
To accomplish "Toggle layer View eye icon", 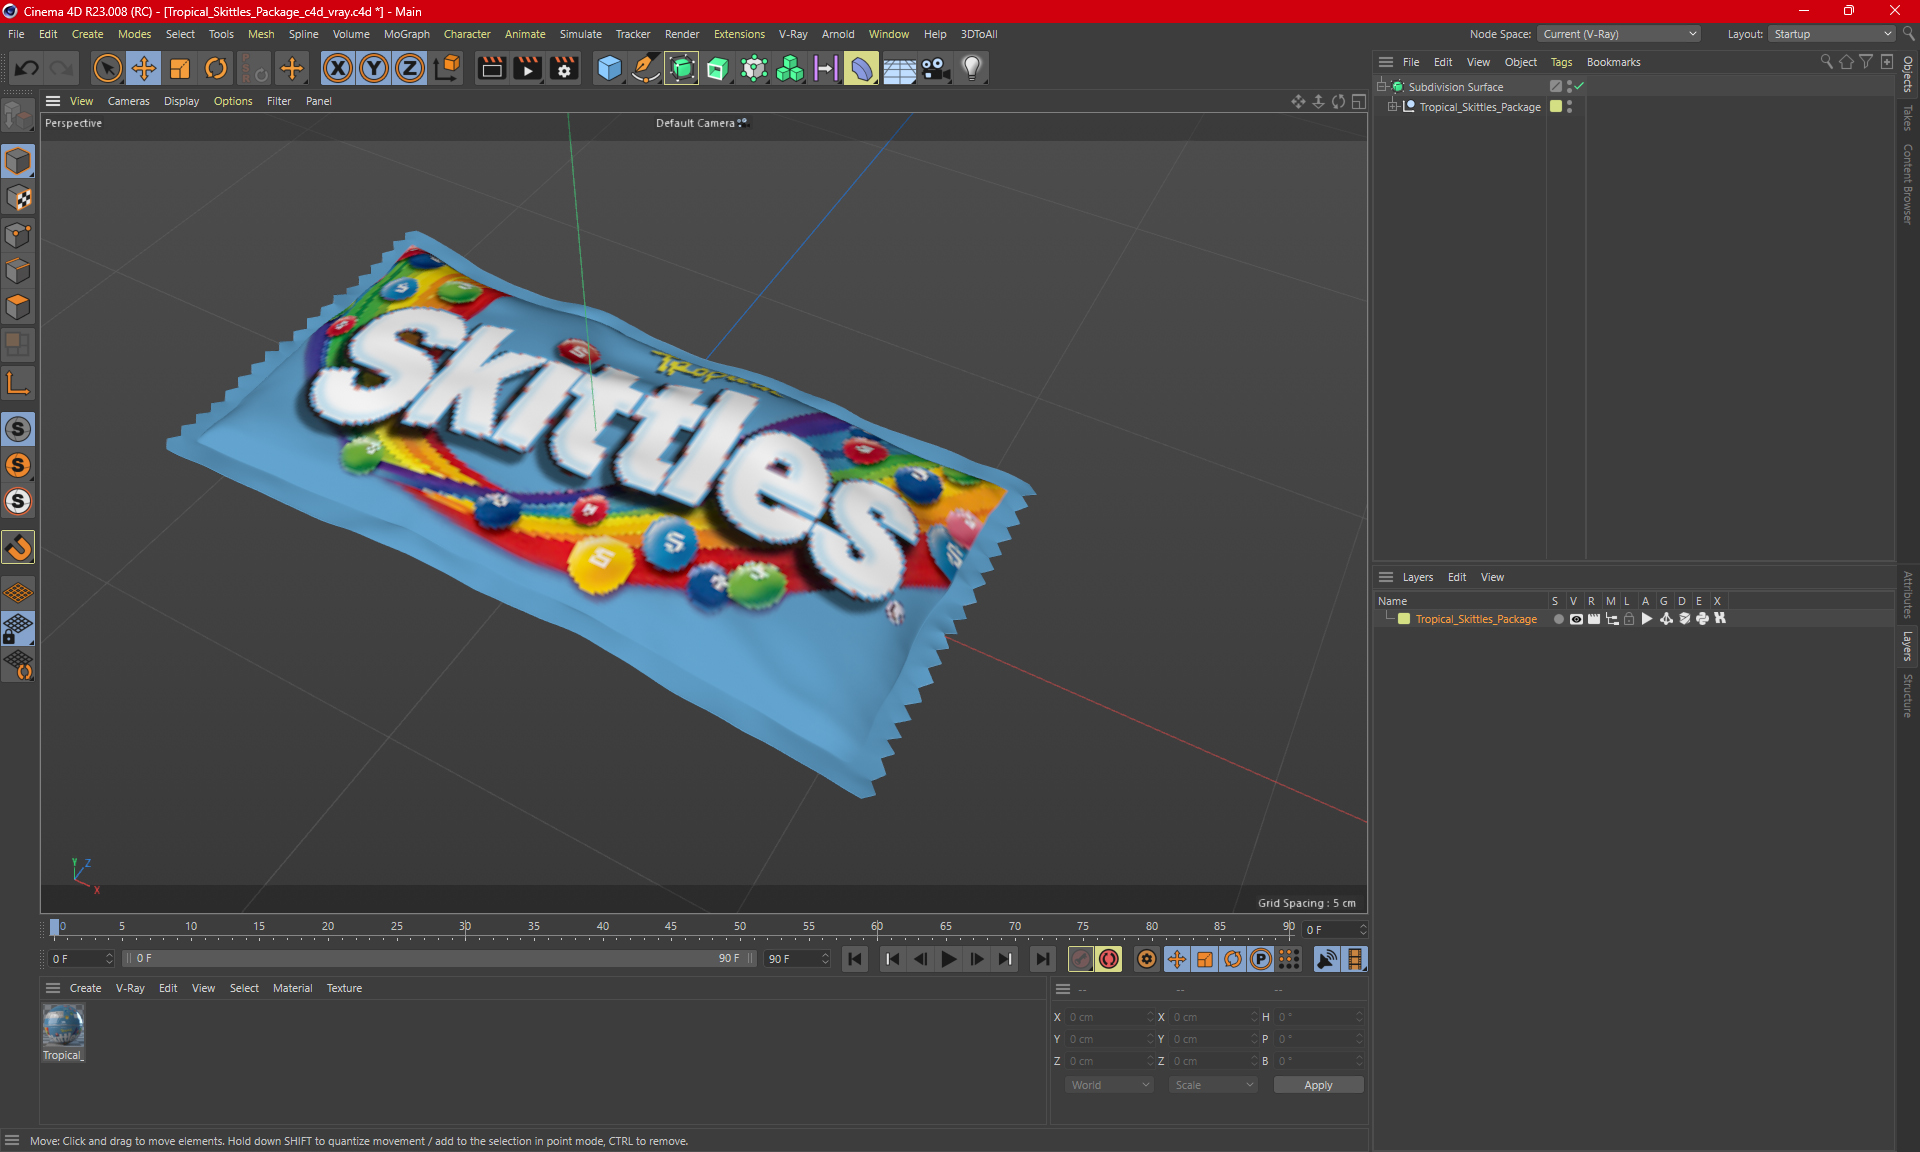I will pyautogui.click(x=1576, y=619).
